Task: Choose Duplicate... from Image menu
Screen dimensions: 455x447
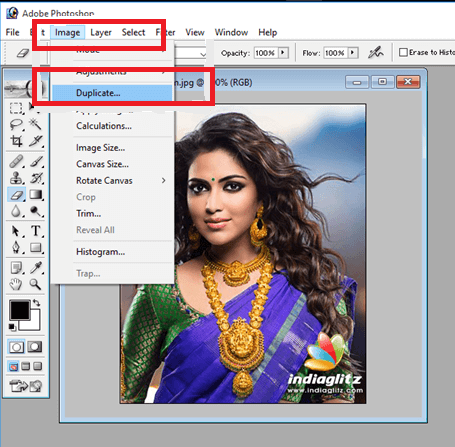Action: tap(112, 93)
